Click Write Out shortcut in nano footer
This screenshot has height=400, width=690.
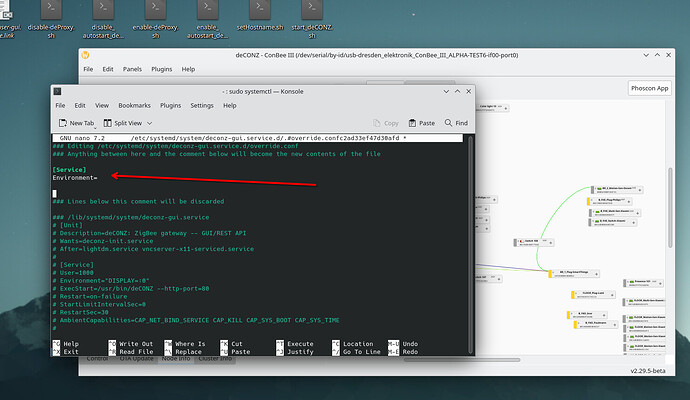pyautogui.click(x=130, y=344)
